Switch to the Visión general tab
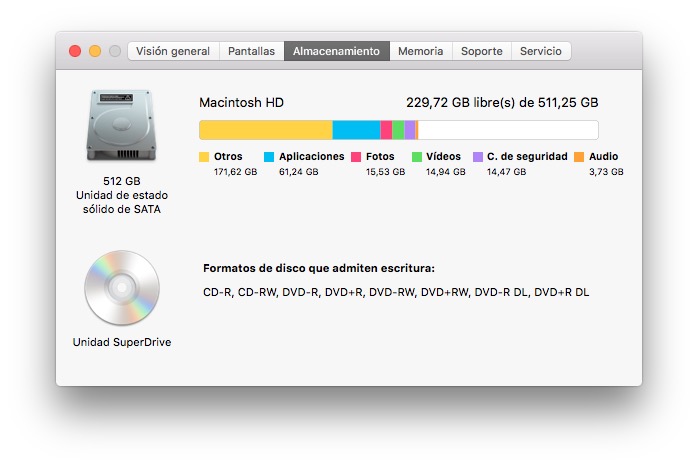Viewport: 698px width, 466px height. pyautogui.click(x=173, y=51)
